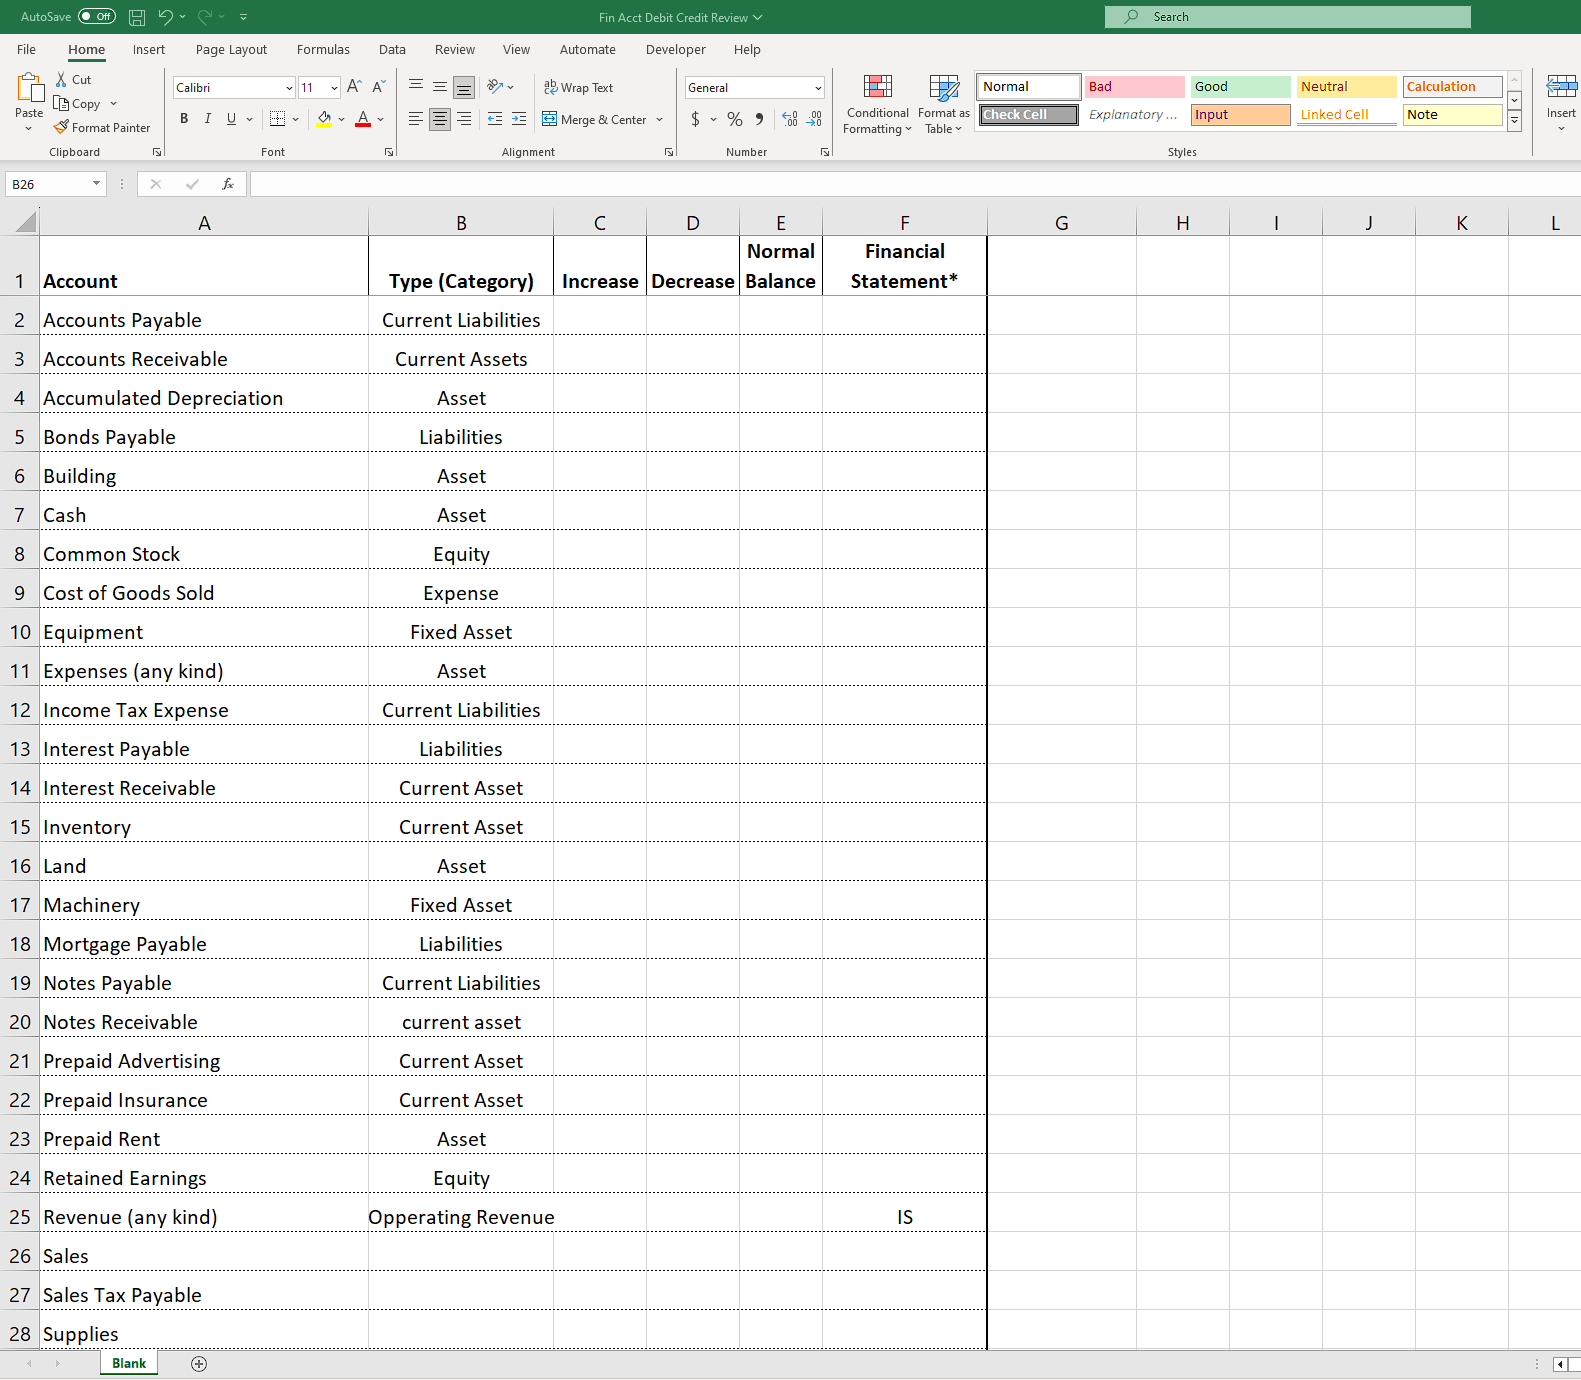Expand the cell Styles gallery
The image size is (1581, 1380).
1515,121
